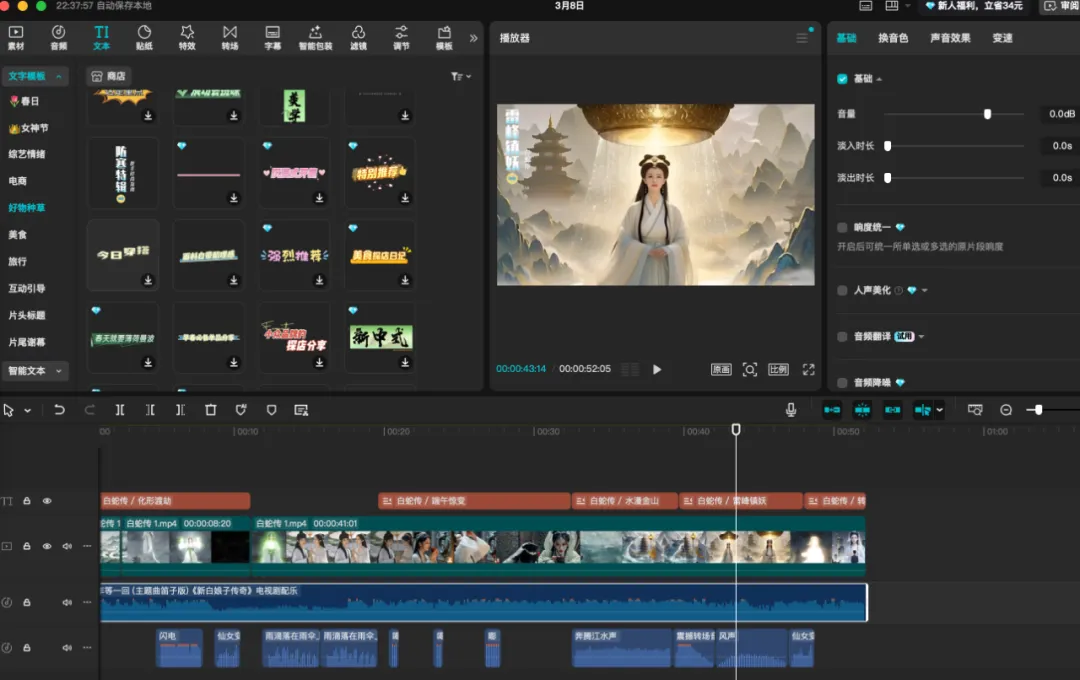The image size is (1080, 680).
Task: Open the 滤镜 filters panel
Action: coord(358,38)
